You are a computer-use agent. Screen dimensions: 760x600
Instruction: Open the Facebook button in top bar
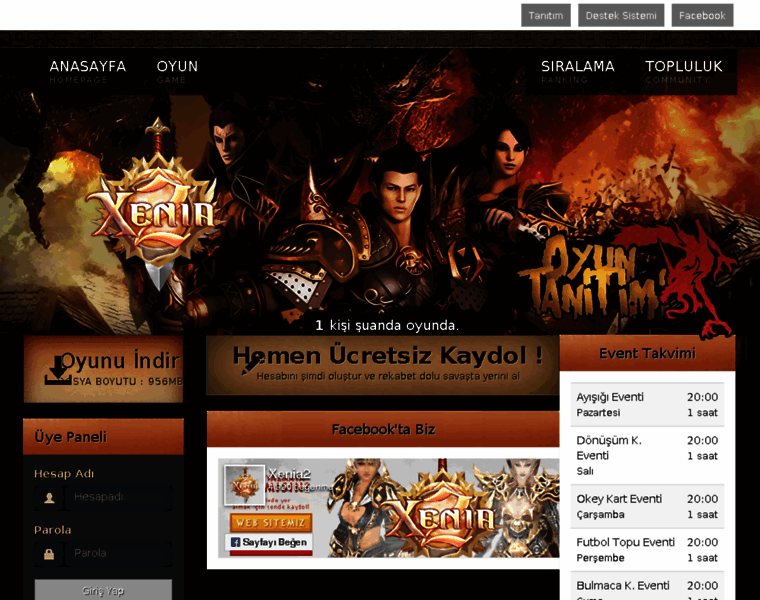tap(702, 16)
